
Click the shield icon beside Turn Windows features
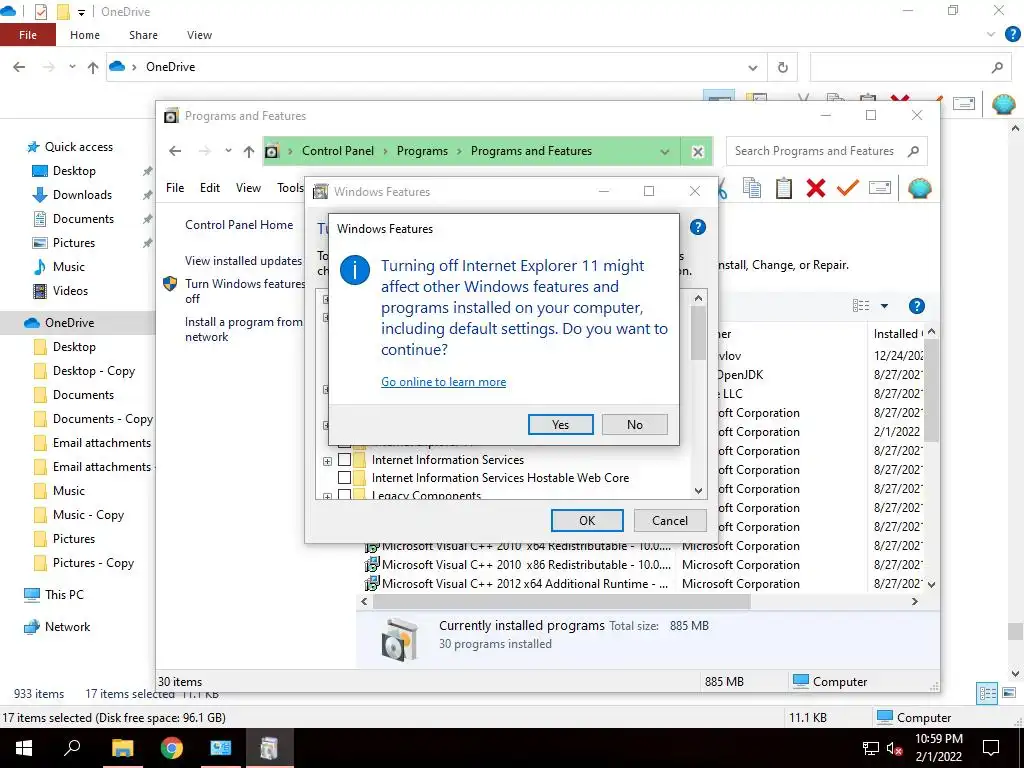[x=170, y=284]
